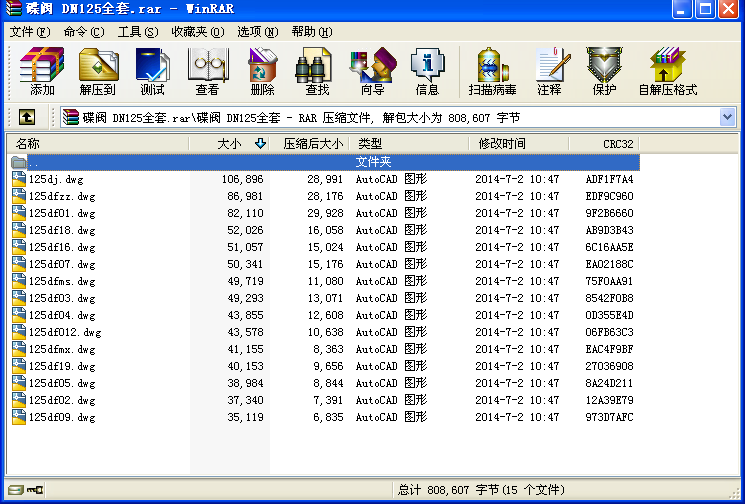The width and height of the screenshot is (745, 504).
Task: Click the 自解压格式 (SFX) toolbar icon
Action: point(667,71)
